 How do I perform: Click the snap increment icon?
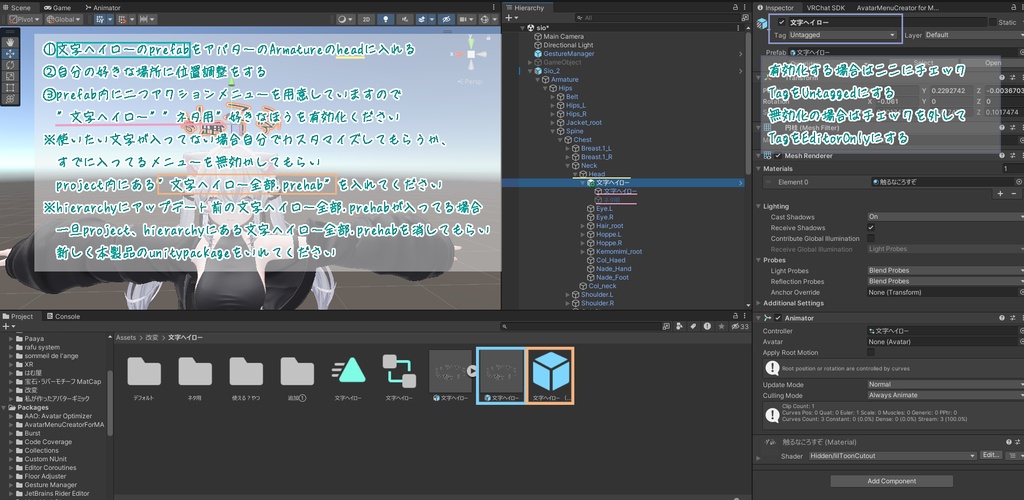pyautogui.click(x=147, y=20)
